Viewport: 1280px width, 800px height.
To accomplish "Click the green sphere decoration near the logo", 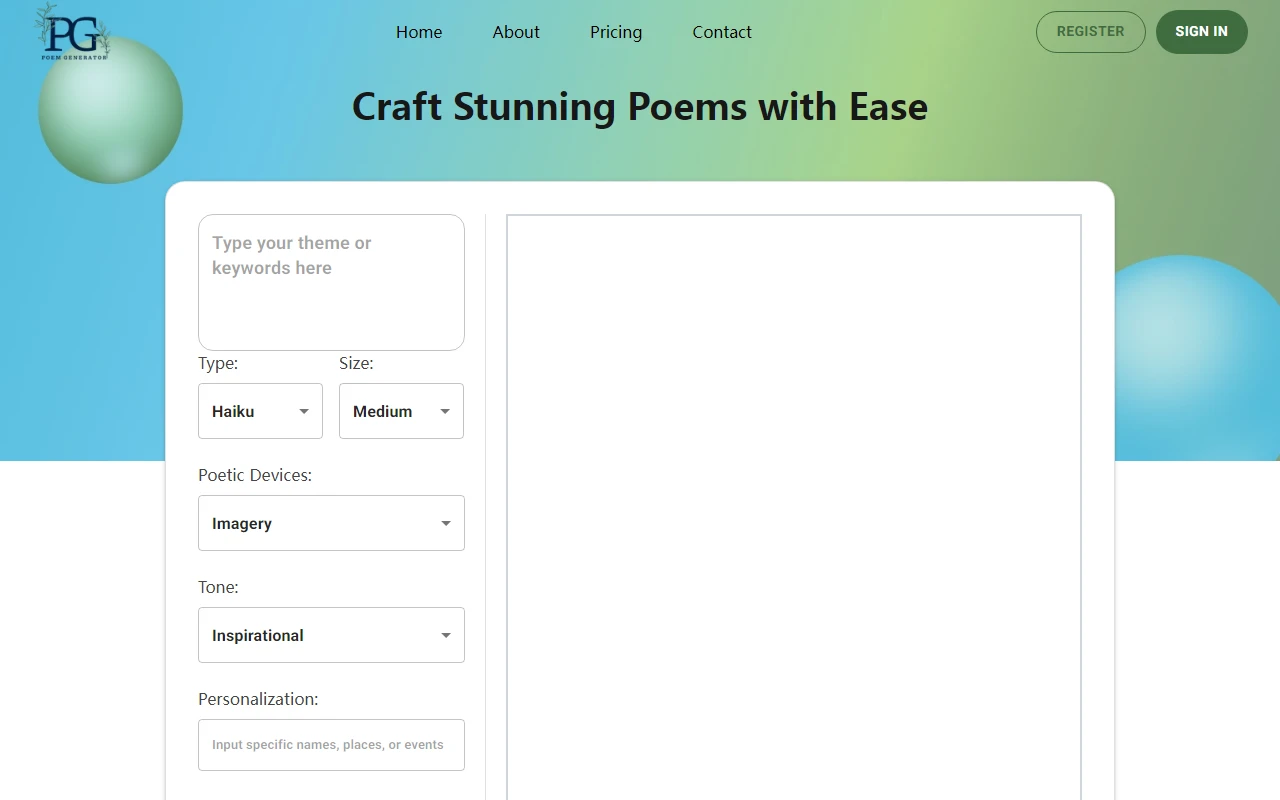I will coord(110,110).
